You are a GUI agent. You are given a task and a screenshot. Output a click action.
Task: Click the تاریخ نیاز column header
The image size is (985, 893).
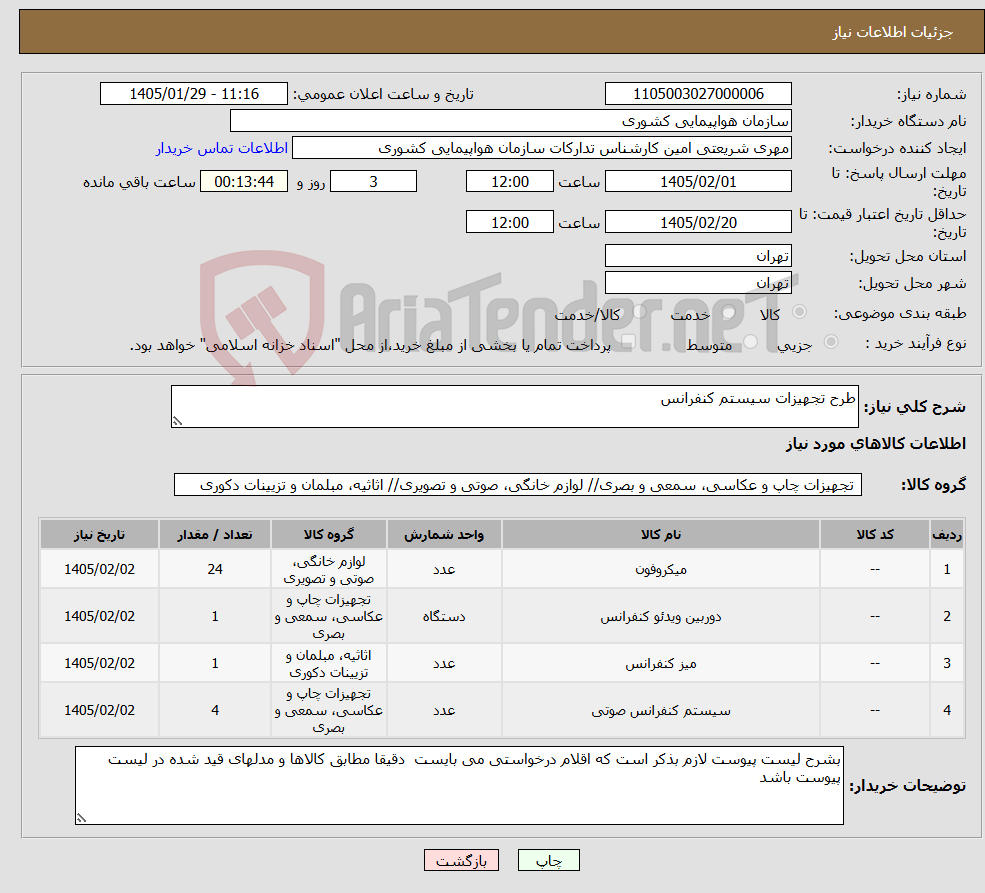pyautogui.click(x=99, y=534)
